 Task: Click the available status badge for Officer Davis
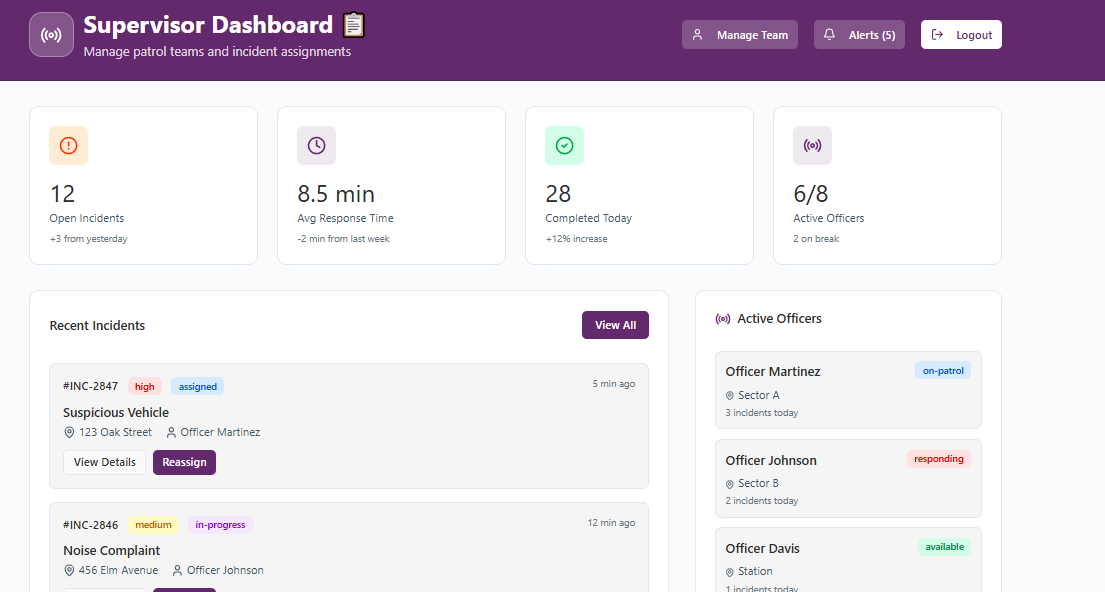pyautogui.click(x=944, y=547)
